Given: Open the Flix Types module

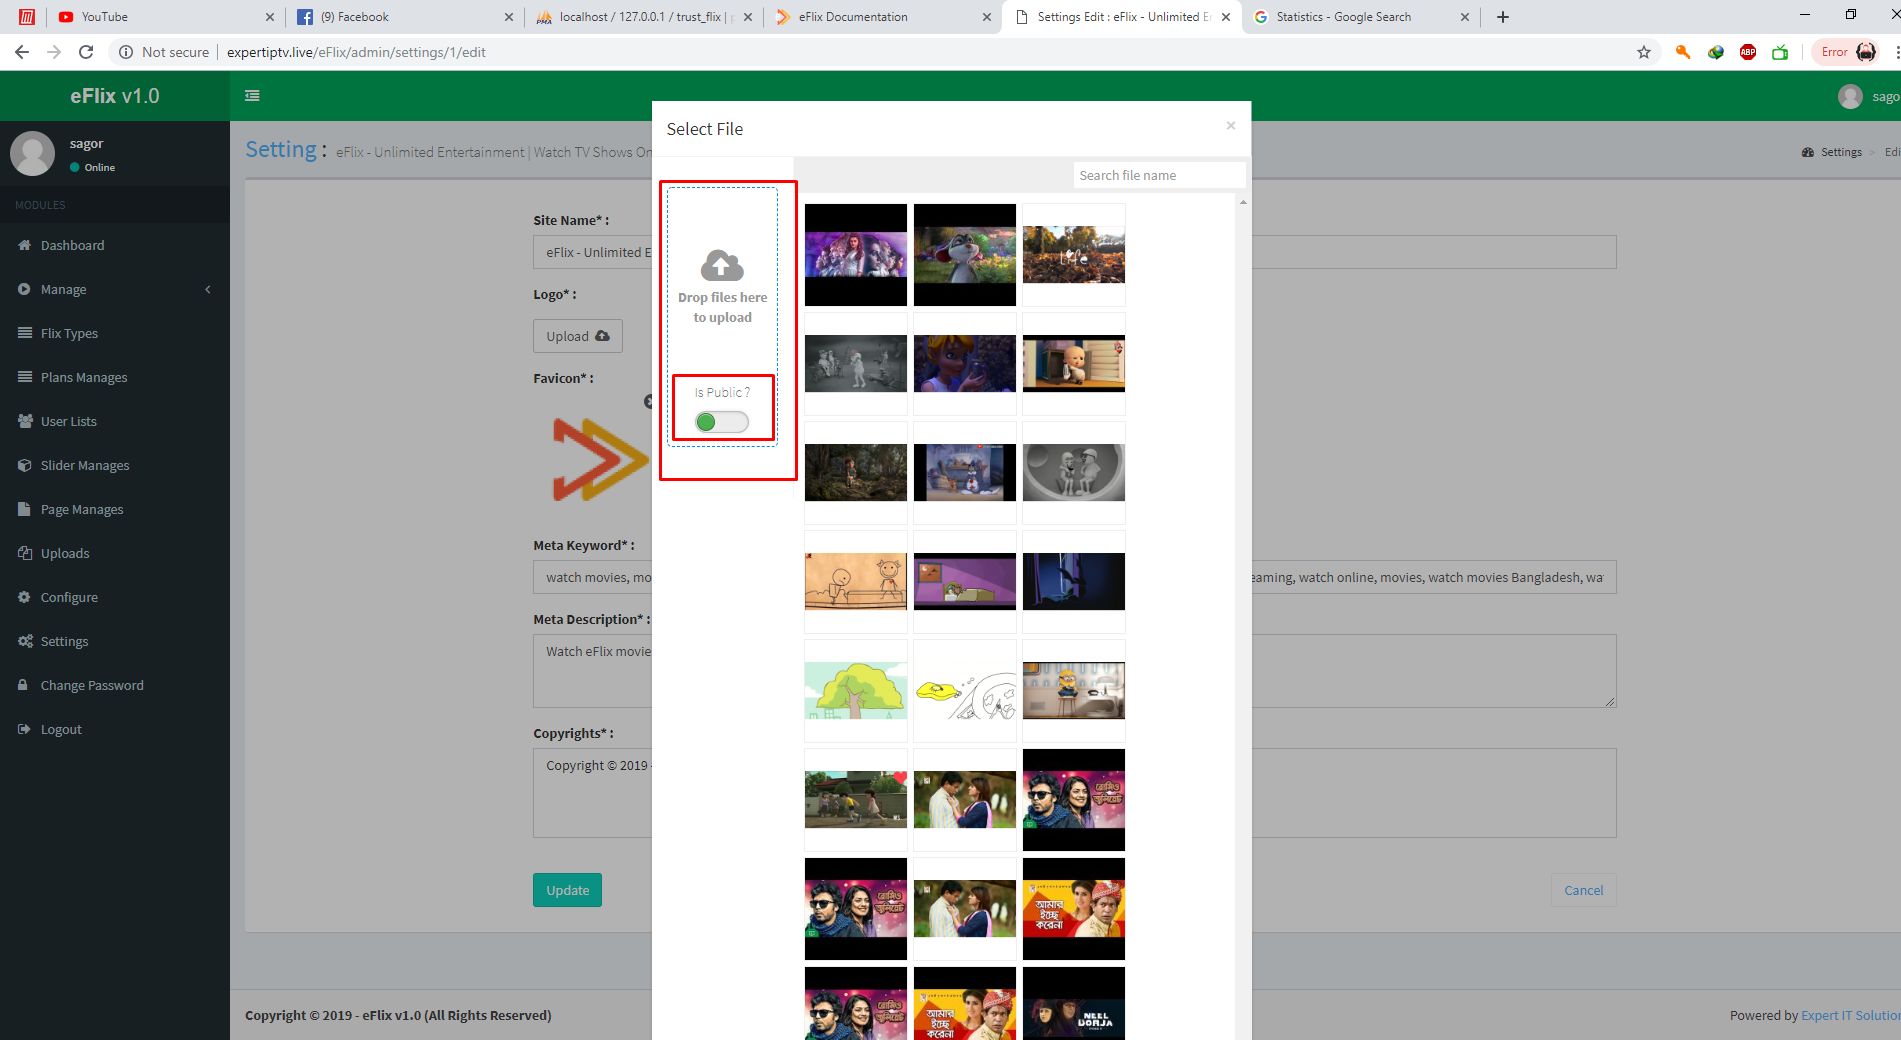Looking at the screenshot, I should point(69,333).
